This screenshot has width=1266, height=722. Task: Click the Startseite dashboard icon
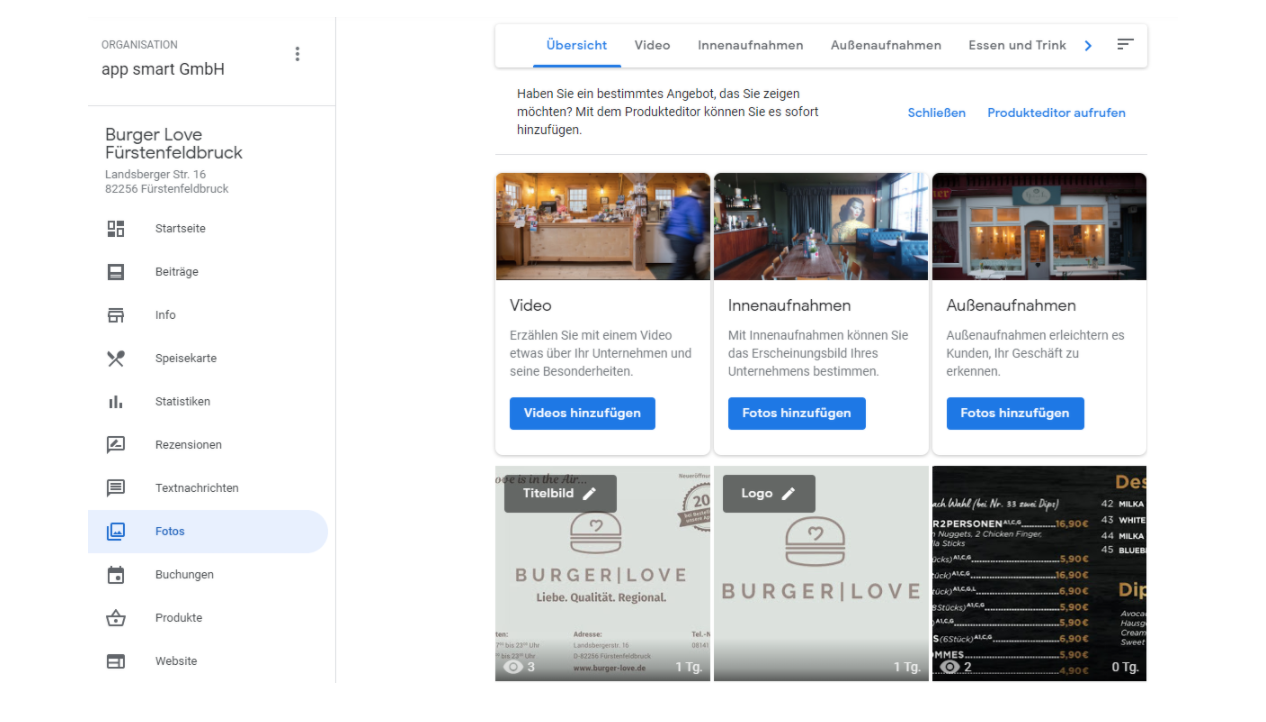[116, 229]
